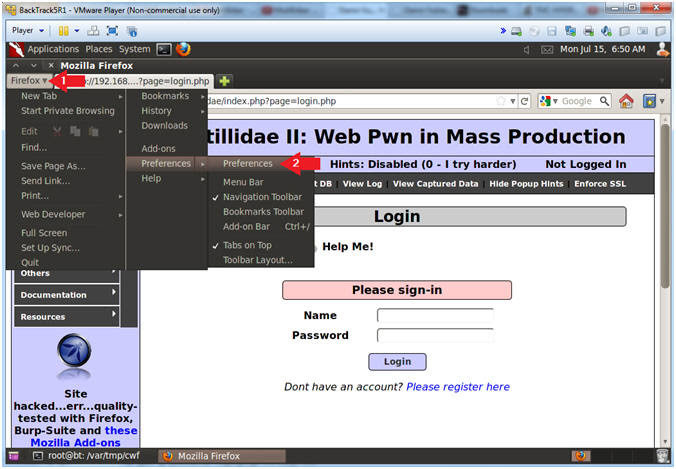Image resolution: width=676 pixels, height=469 pixels.
Task: Click Hide Popup Hints link
Action: point(526,184)
